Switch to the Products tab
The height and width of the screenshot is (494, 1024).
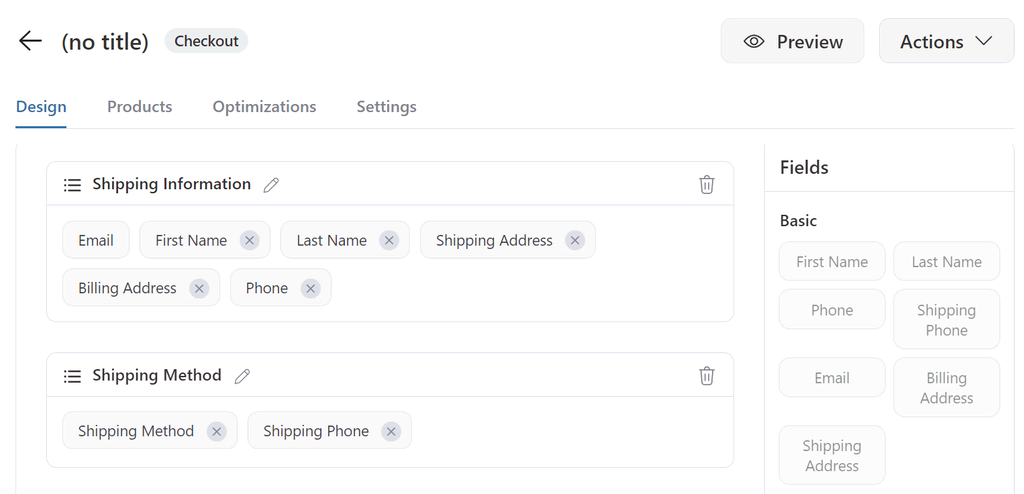tap(139, 107)
